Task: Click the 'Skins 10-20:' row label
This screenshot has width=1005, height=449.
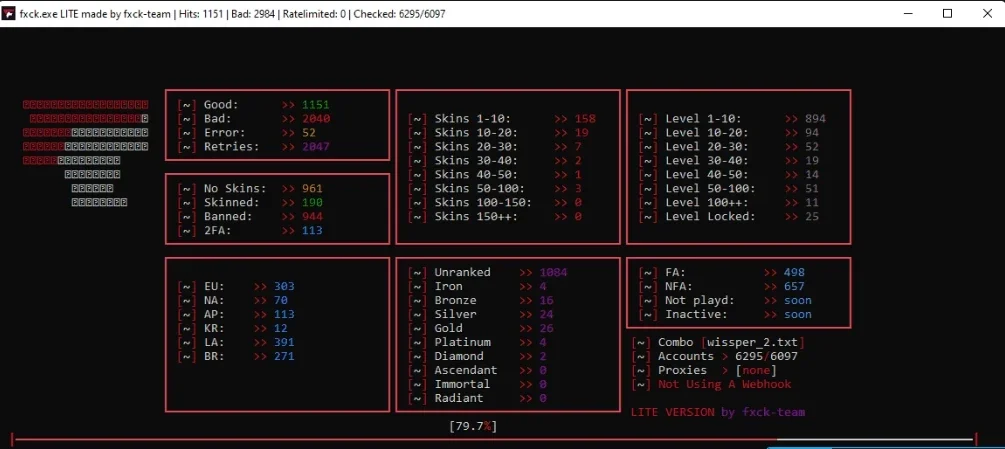Action: coord(476,133)
